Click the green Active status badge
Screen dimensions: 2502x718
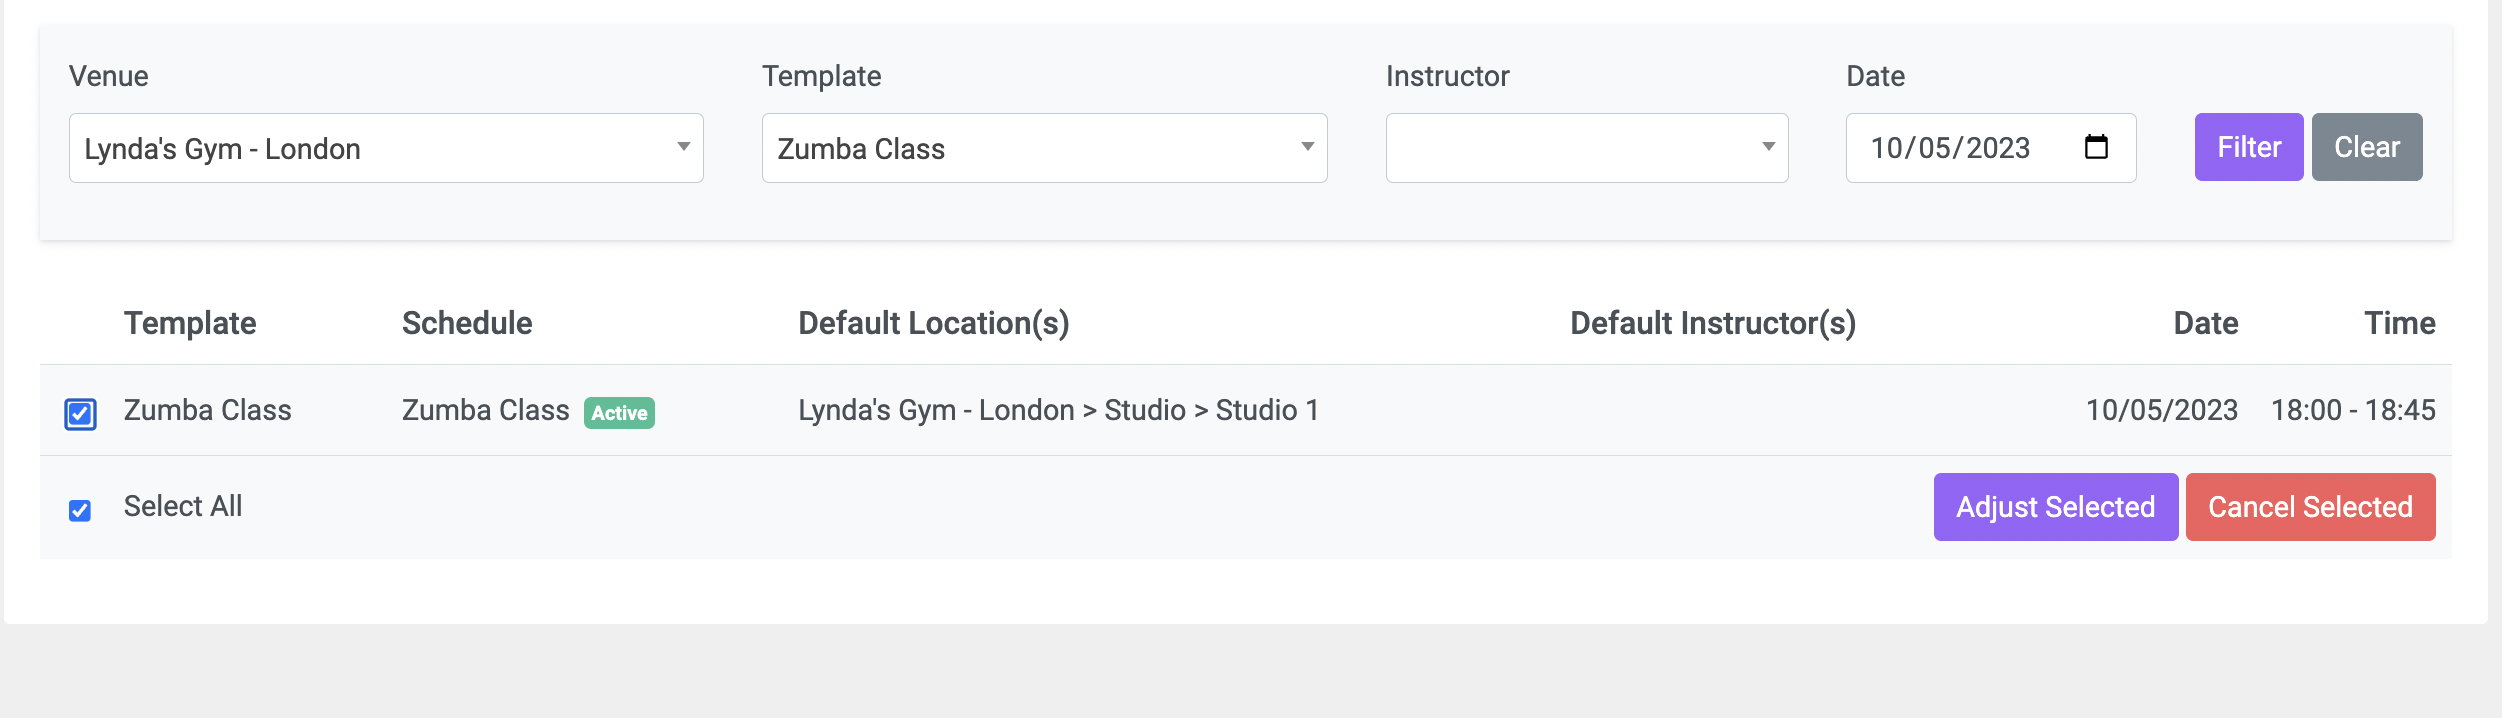[x=619, y=413]
